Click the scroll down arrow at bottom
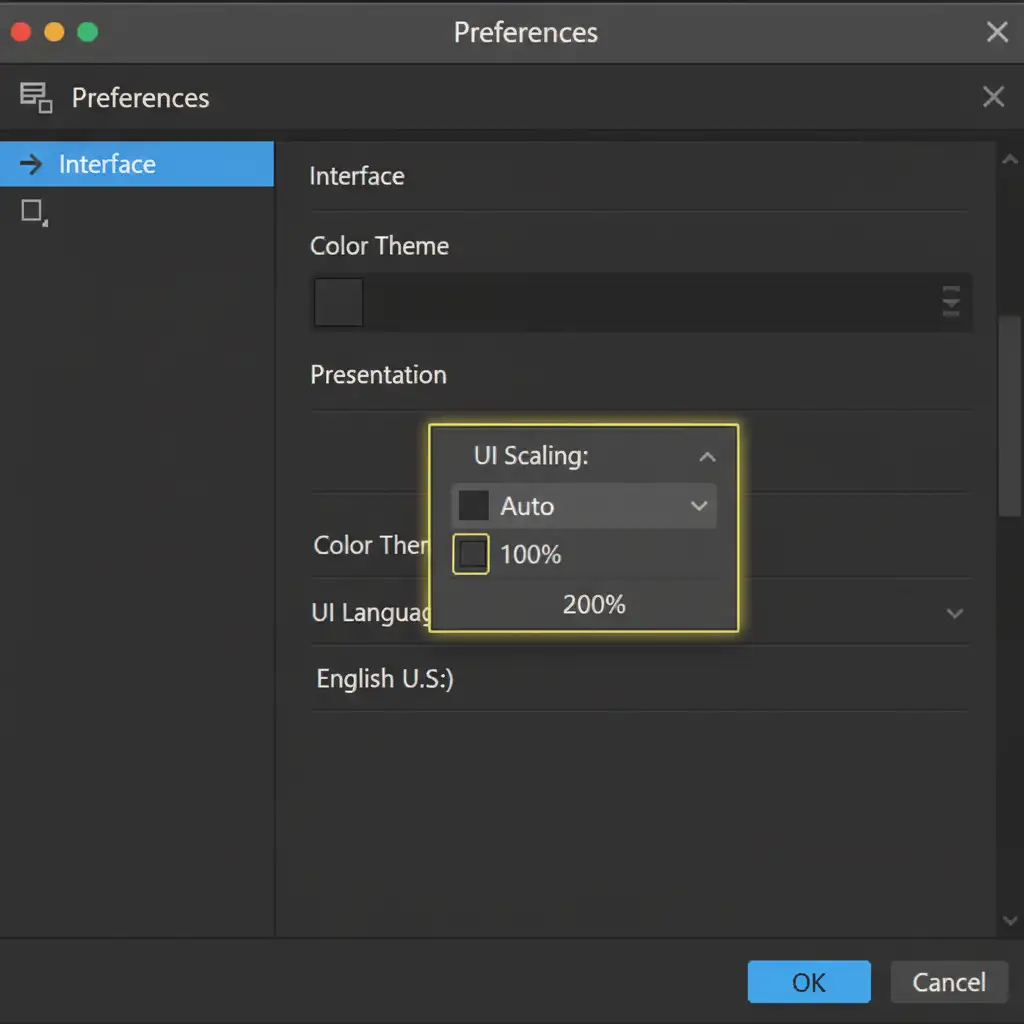Viewport: 1024px width, 1024px height. coord(1009,921)
